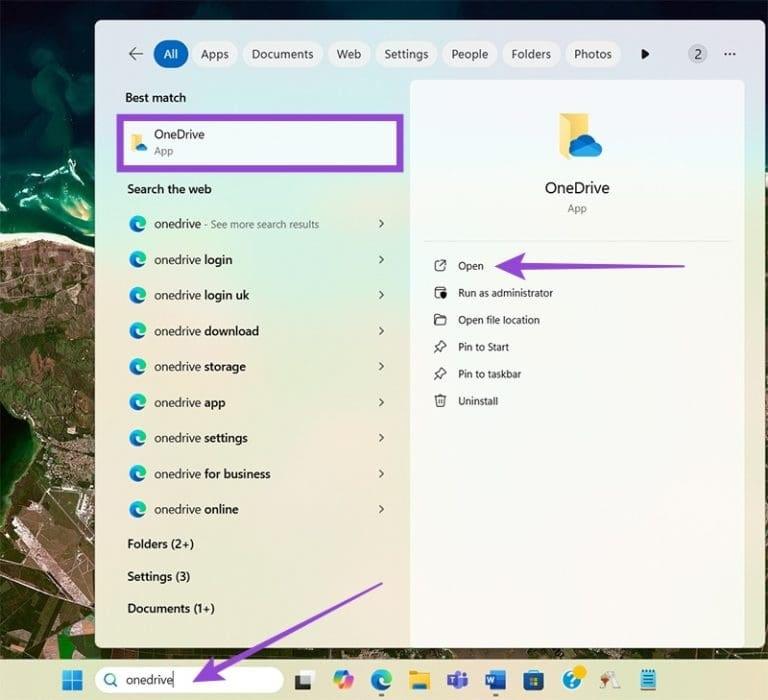Choose Pin to taskbar

click(x=490, y=374)
